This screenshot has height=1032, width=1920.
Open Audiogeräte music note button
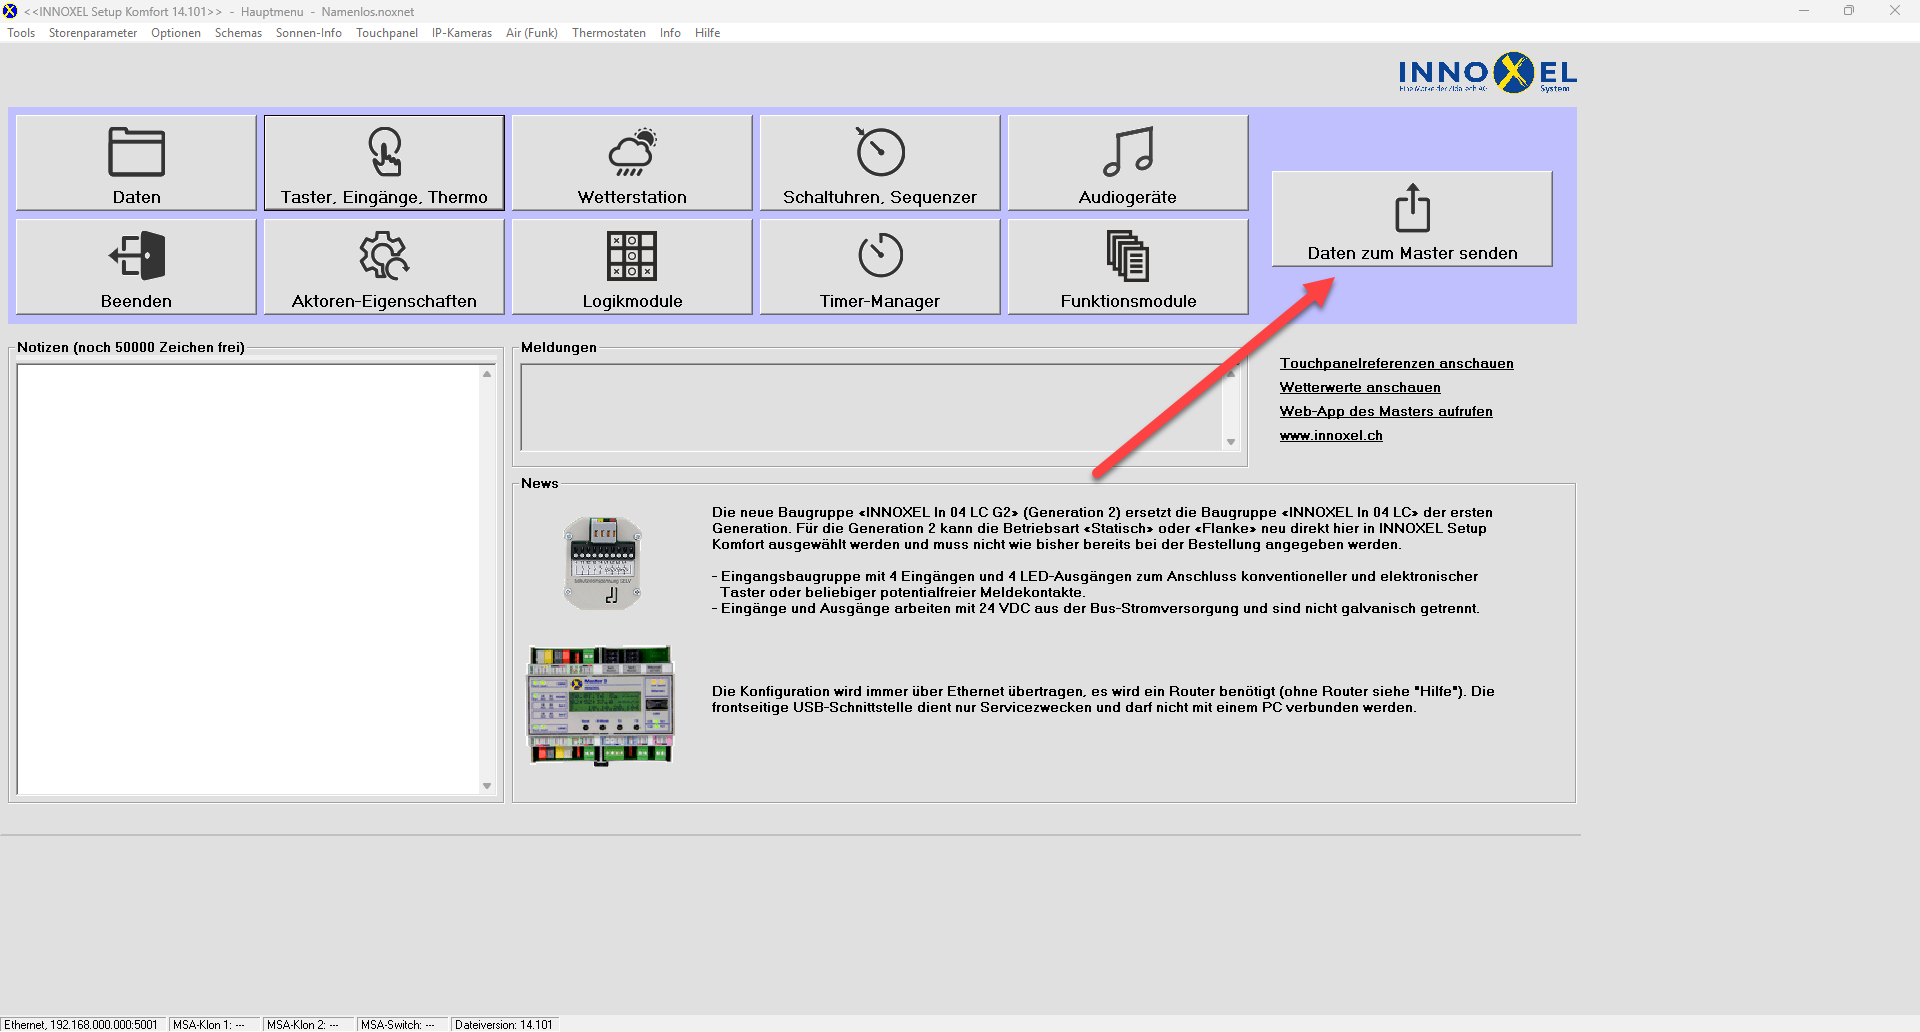1128,163
